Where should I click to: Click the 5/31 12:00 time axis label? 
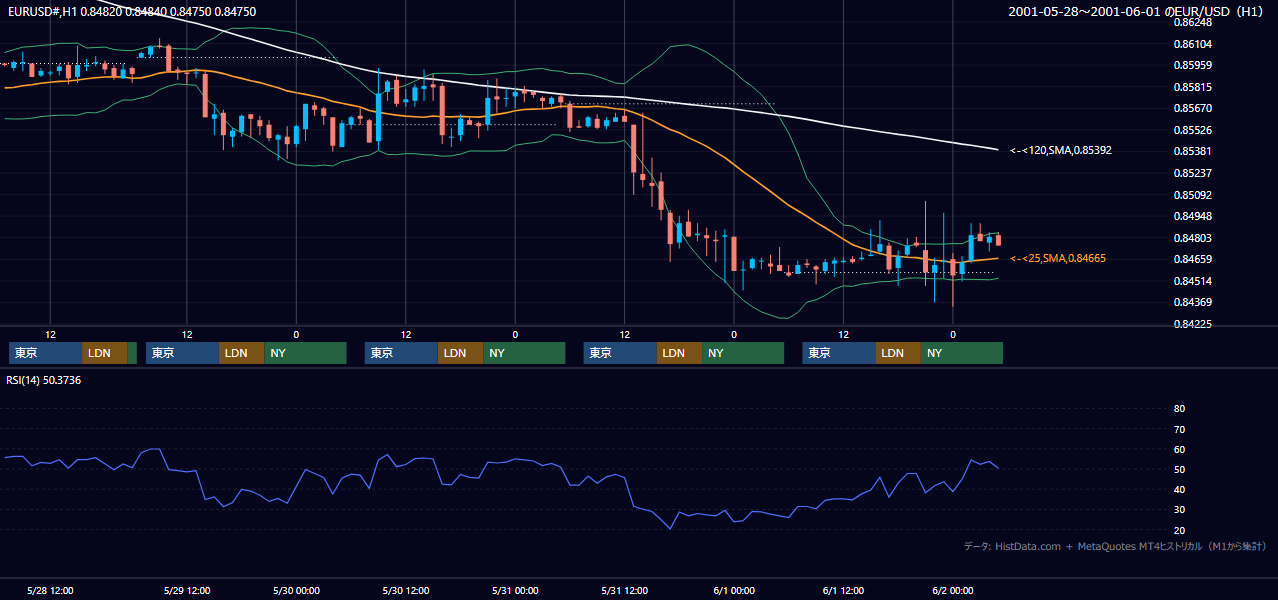click(x=625, y=591)
